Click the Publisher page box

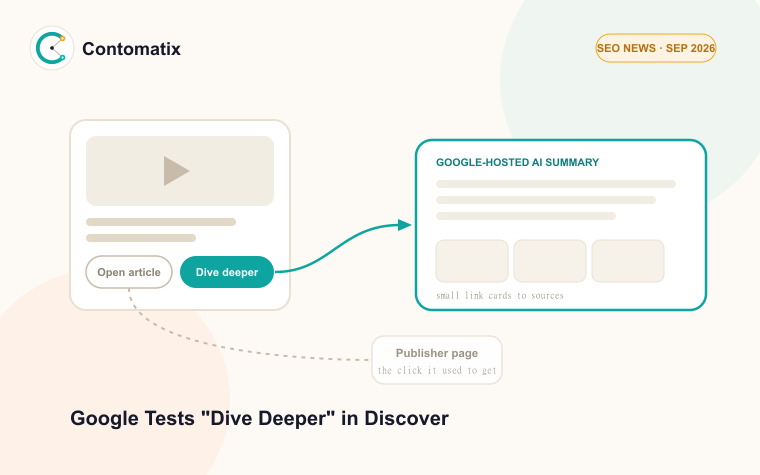(437, 360)
